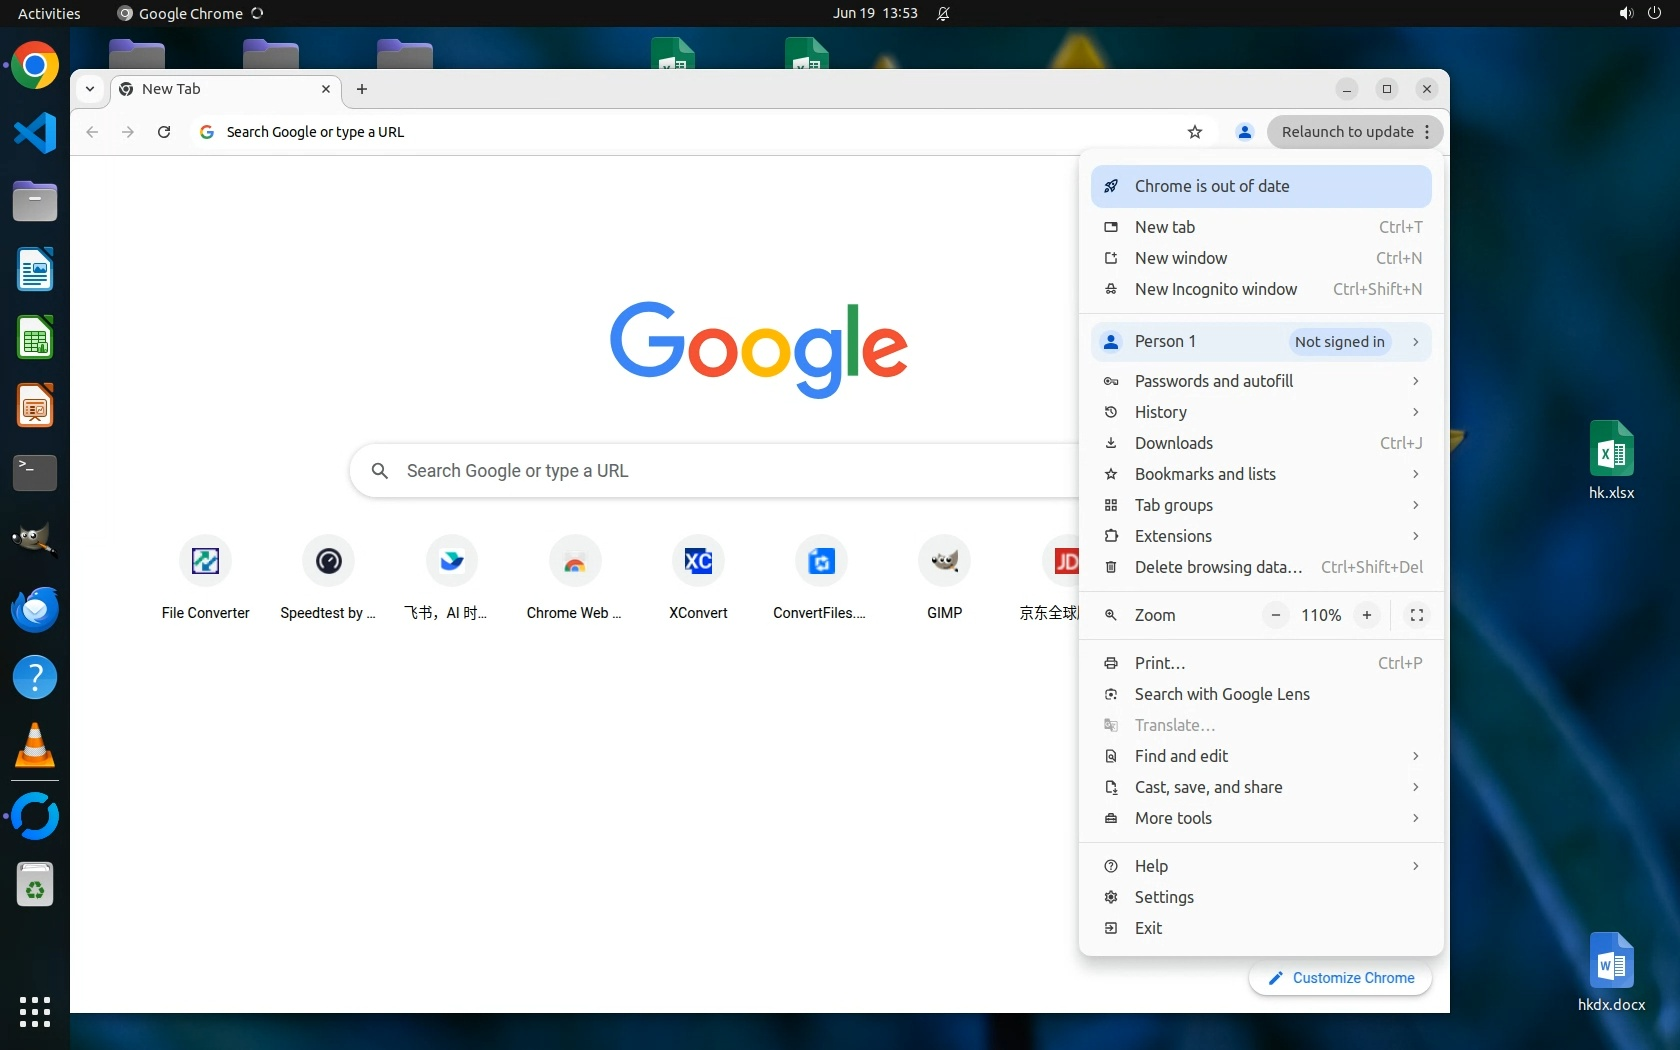Open Visual Studio Code from the dock
This screenshot has height=1050, width=1680.
35,133
